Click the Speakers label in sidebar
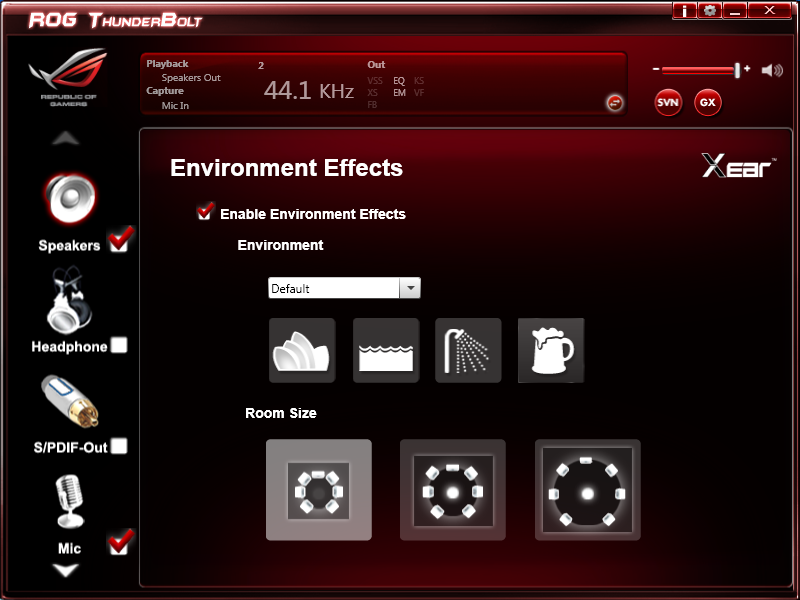This screenshot has width=800, height=600. [69, 245]
